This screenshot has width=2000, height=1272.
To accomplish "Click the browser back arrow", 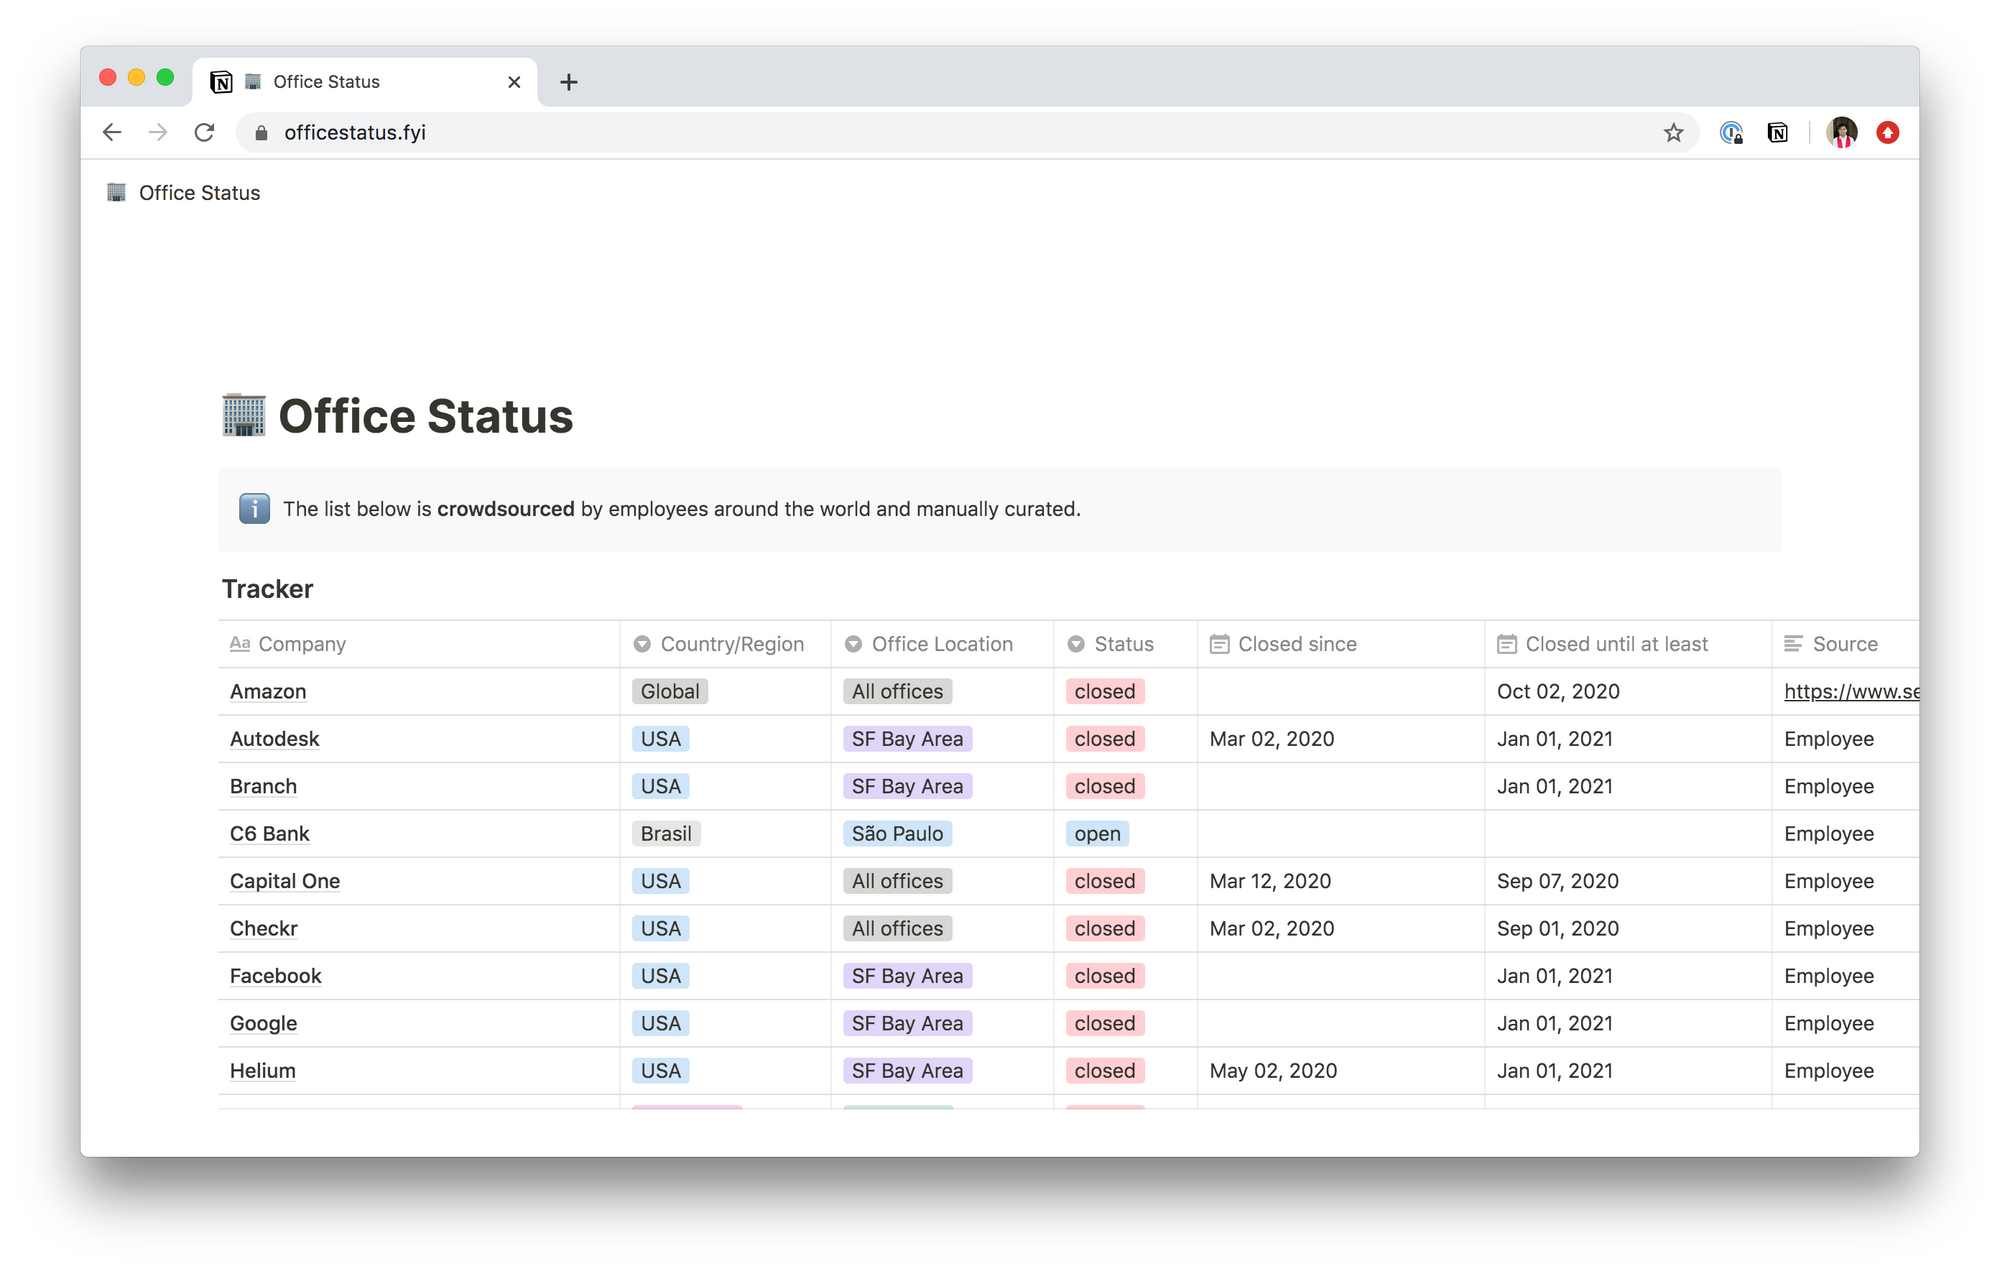I will pos(112,132).
